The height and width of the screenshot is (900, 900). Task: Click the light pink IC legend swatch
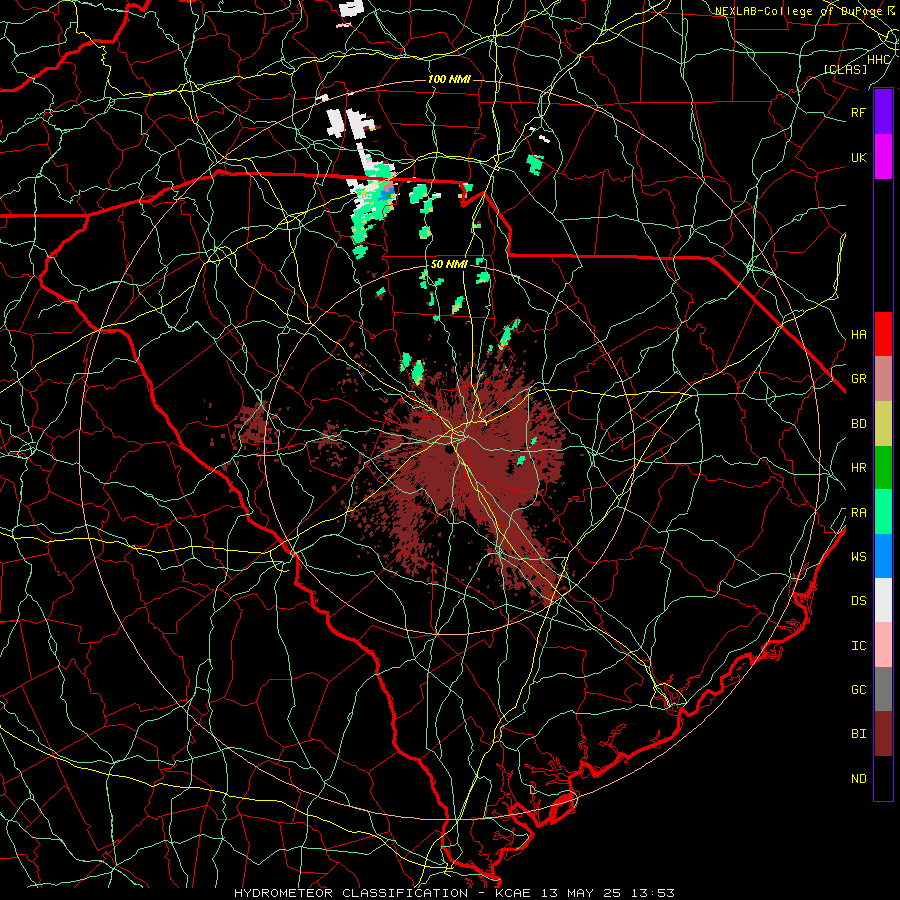pos(883,645)
